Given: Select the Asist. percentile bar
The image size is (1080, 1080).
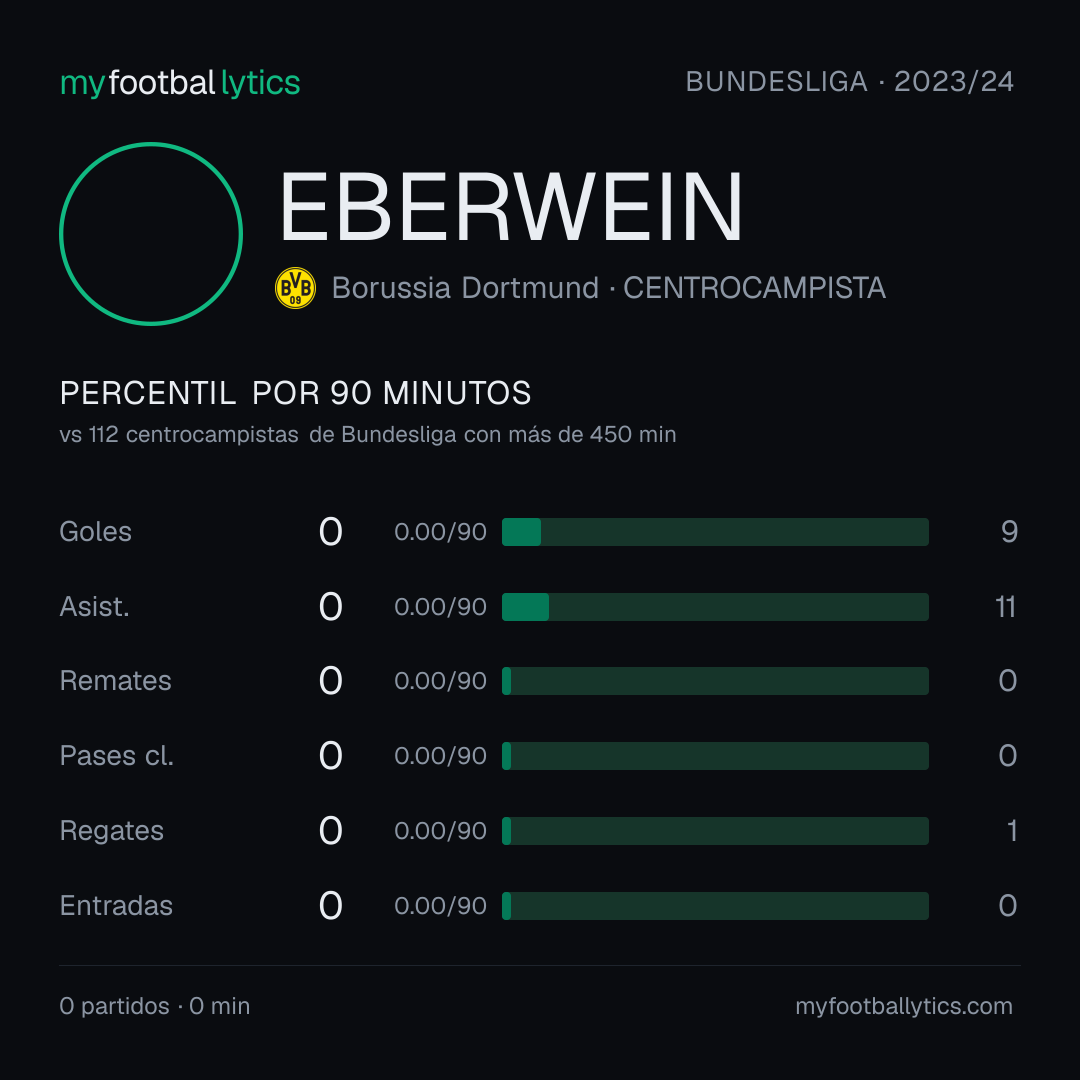Looking at the screenshot, I should 715,607.
